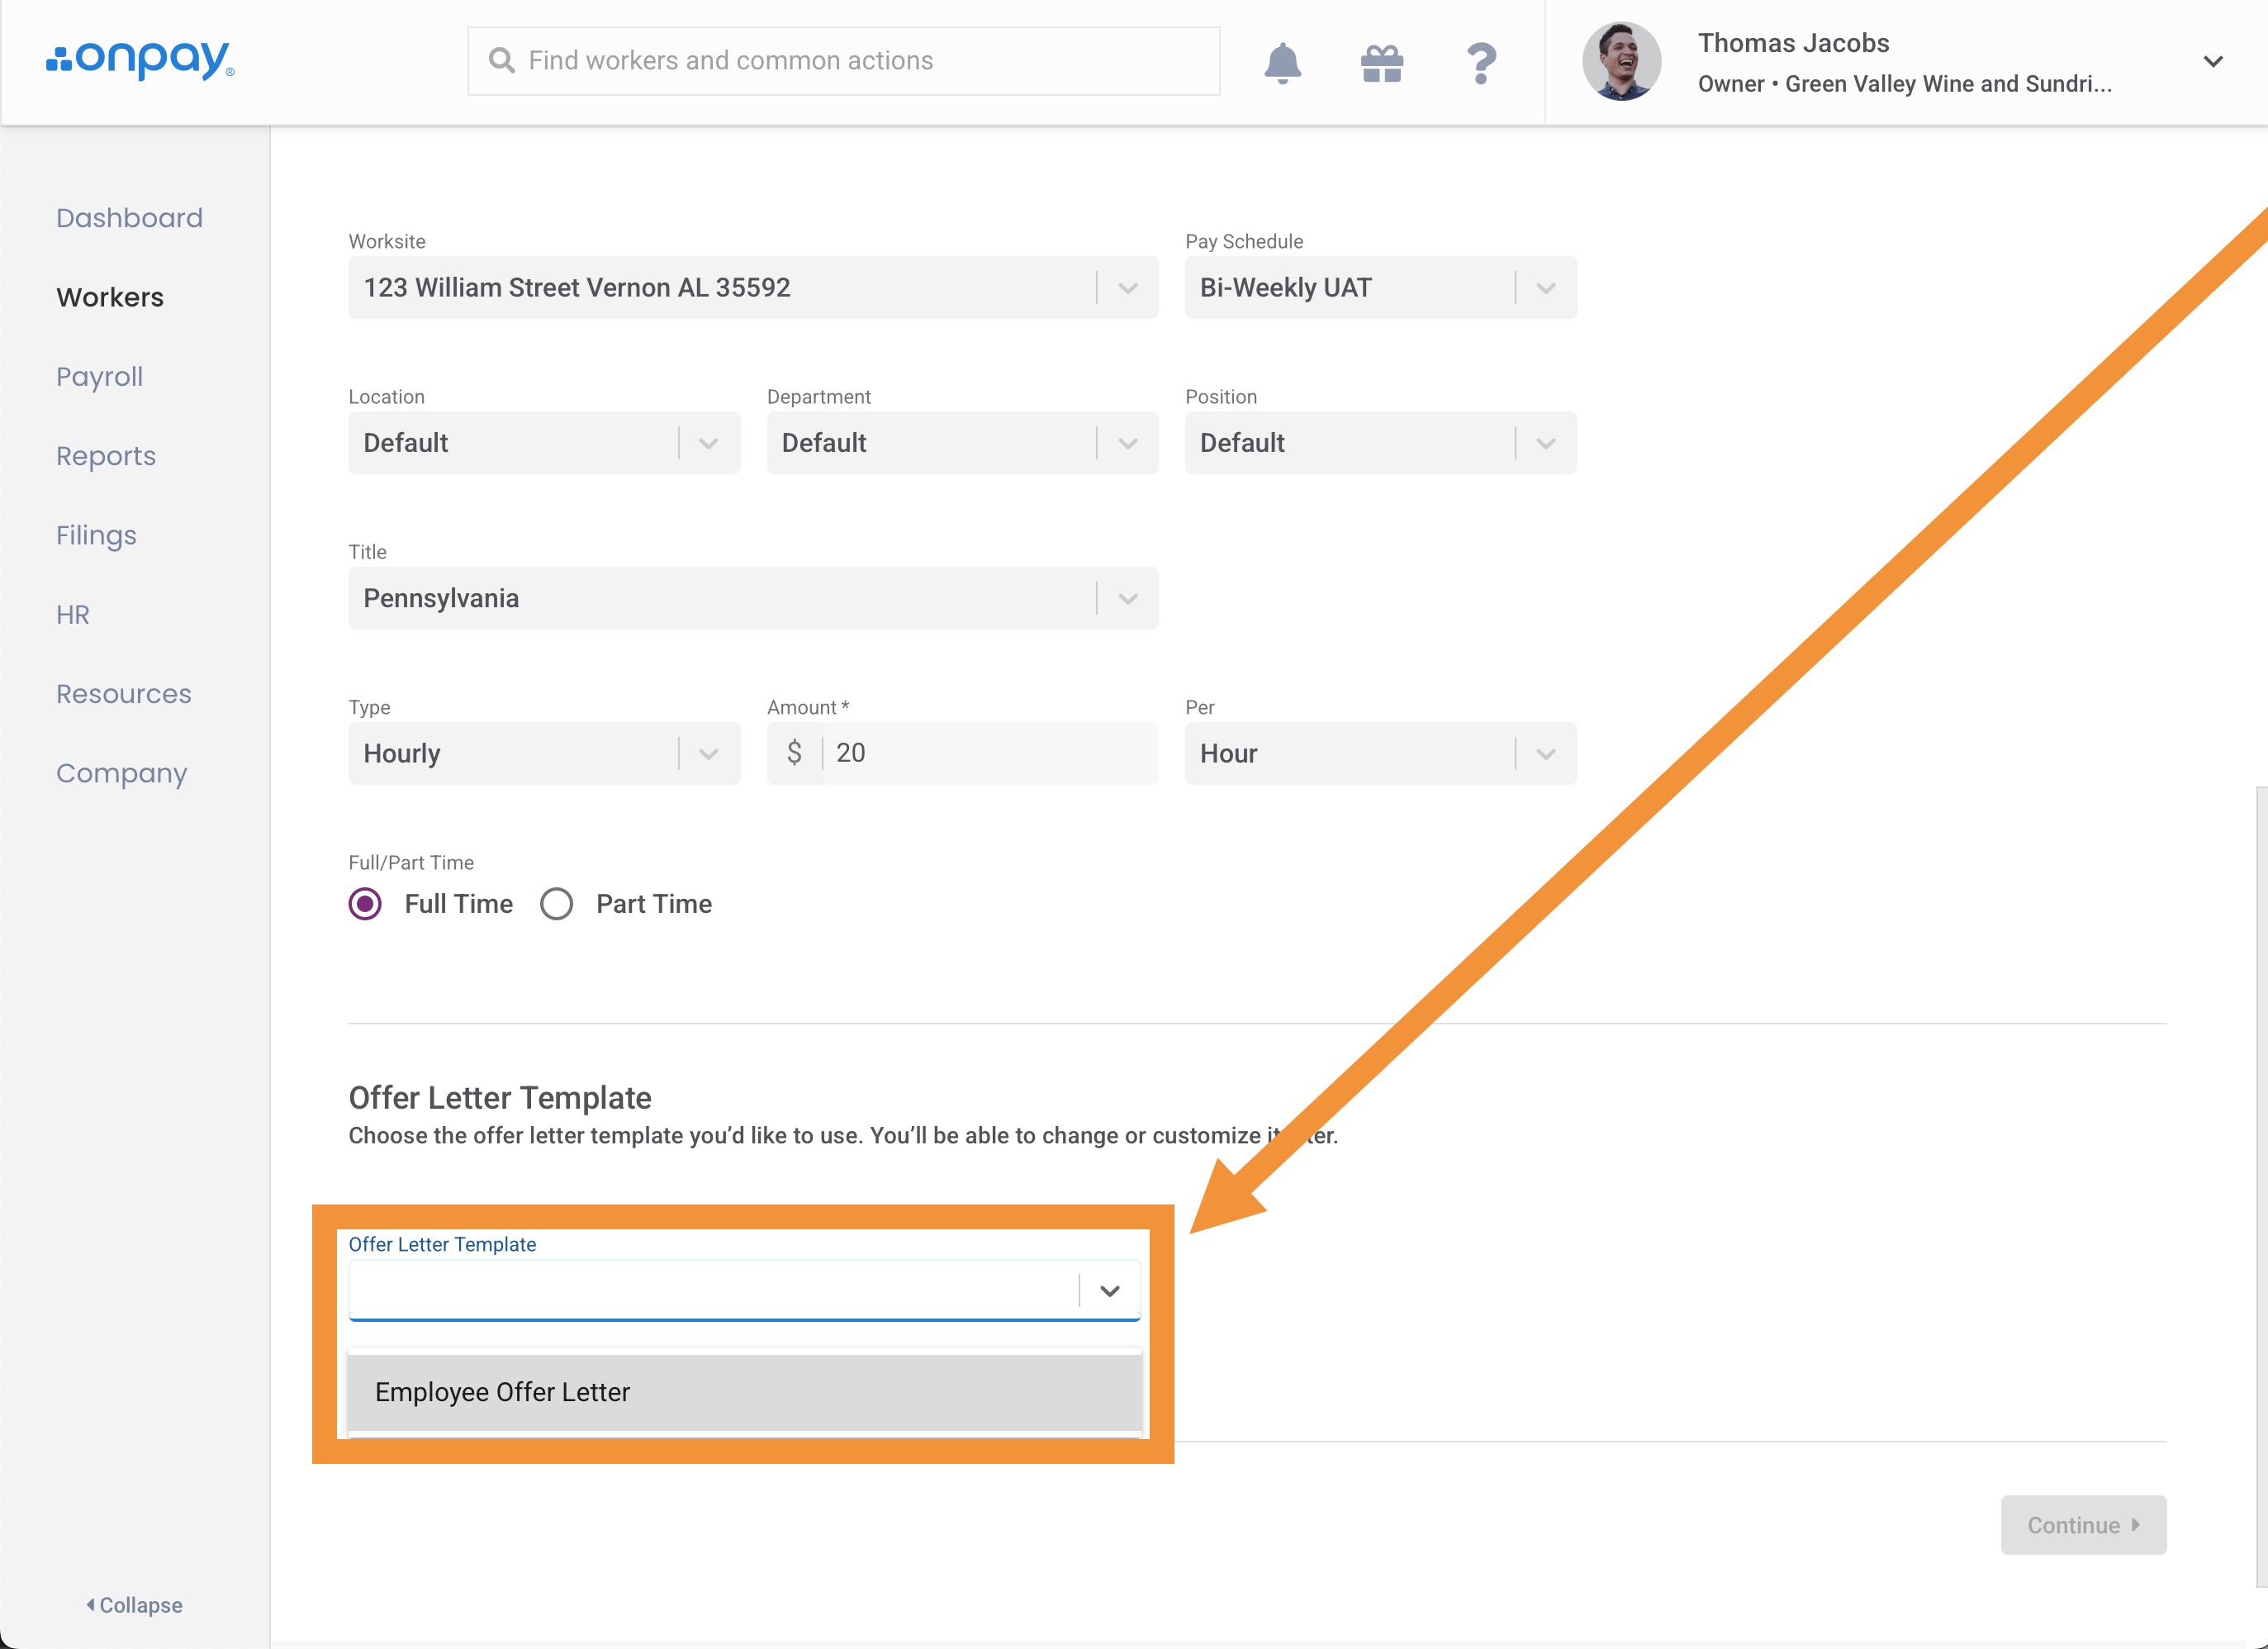The width and height of the screenshot is (2268, 1649).
Task: Go to Payroll in sidebar
Action: [x=99, y=377]
